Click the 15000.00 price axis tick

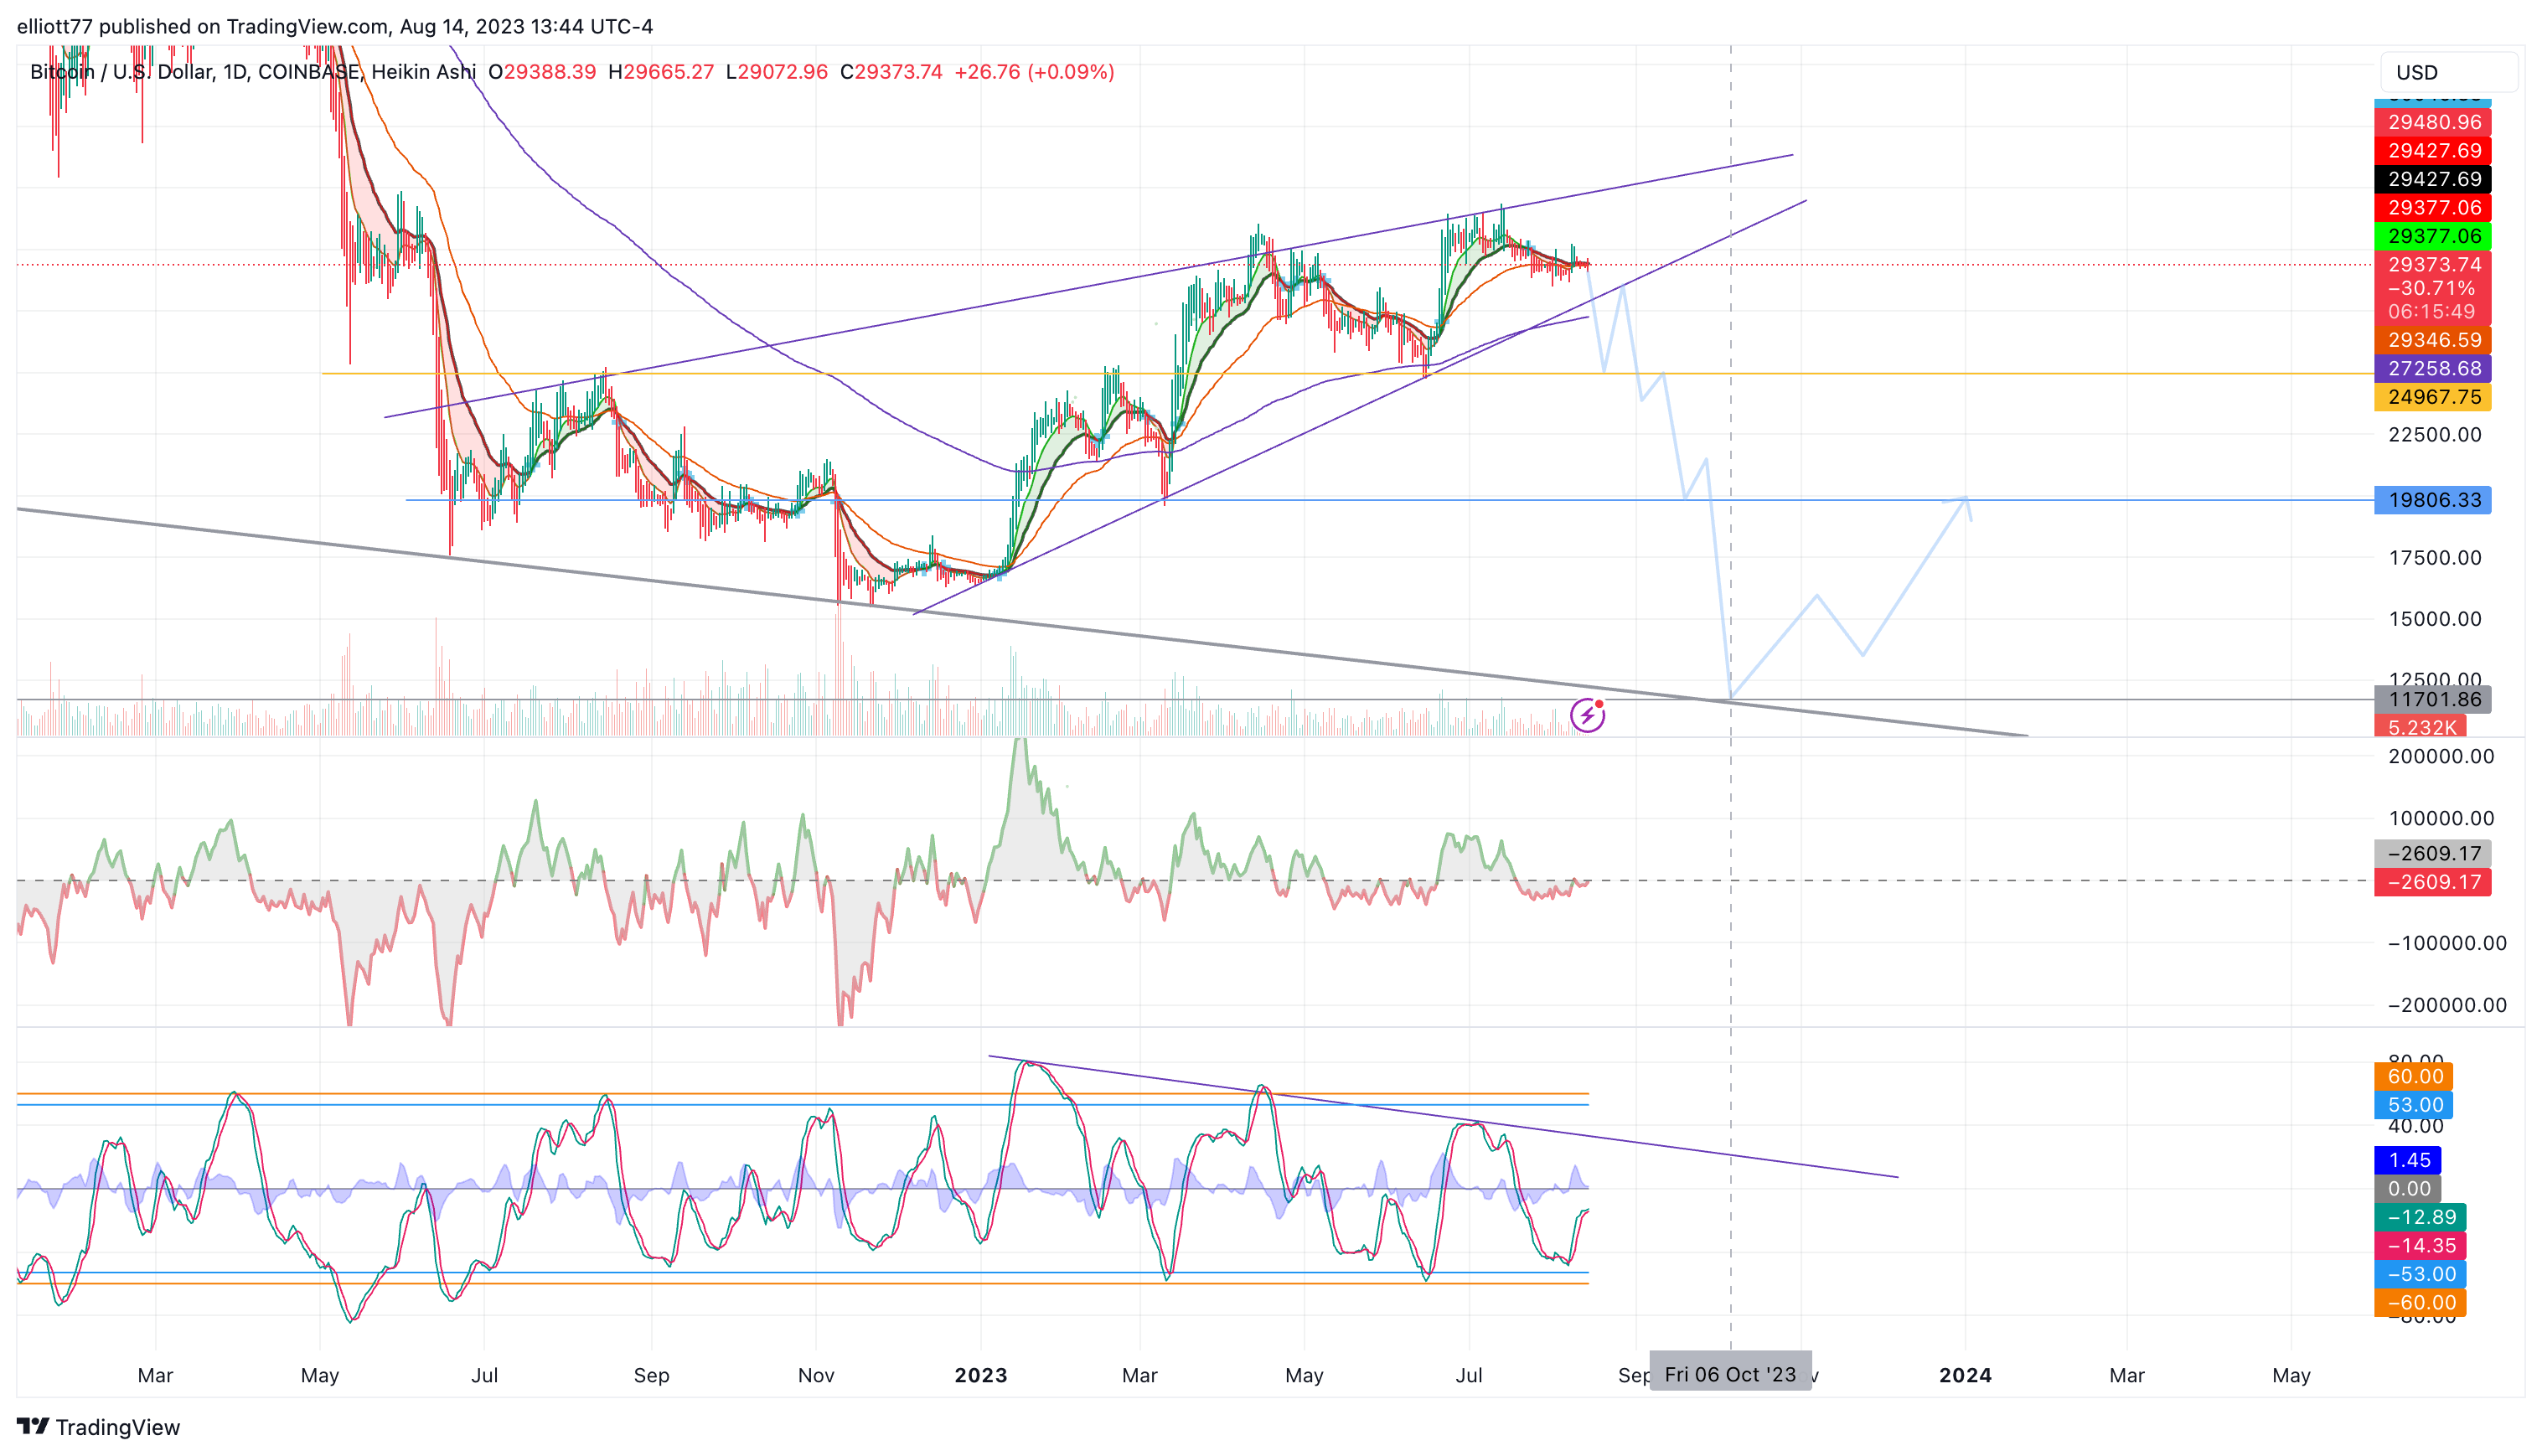[x=2434, y=619]
